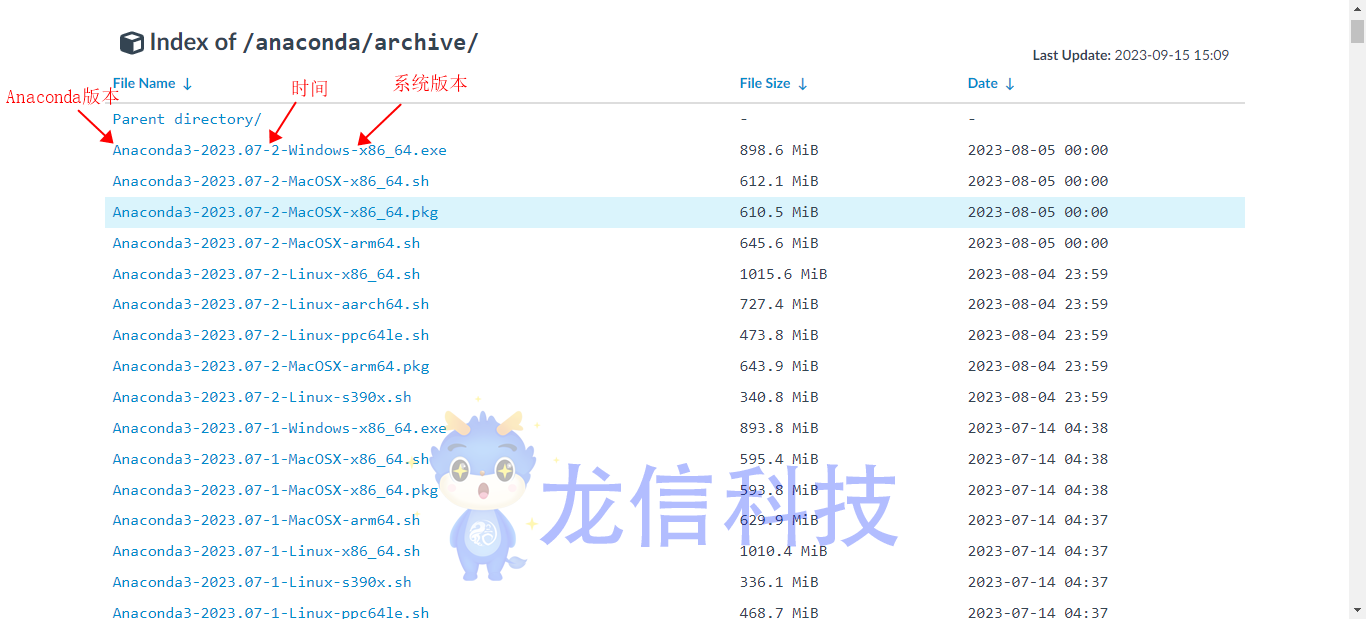This screenshot has height=619, width=1366.
Task: Download Anaconda3-2023.07-2-Linux-s390x.sh
Action: point(262,397)
